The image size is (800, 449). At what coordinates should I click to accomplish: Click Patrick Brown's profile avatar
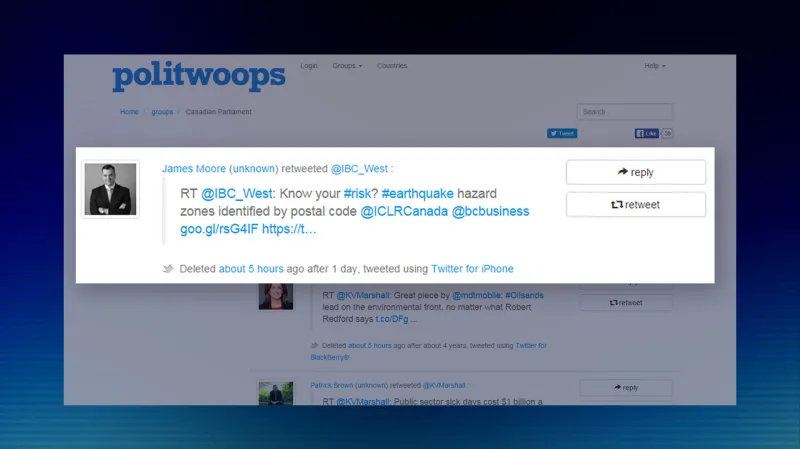276,392
